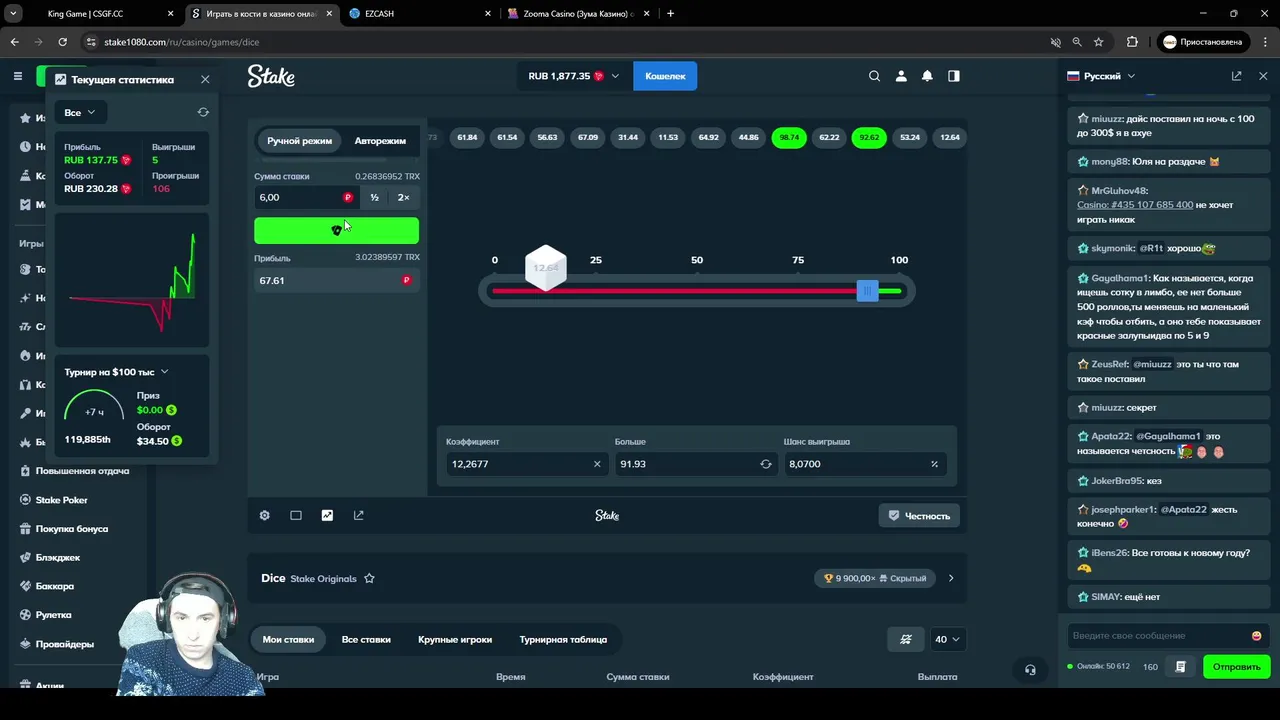1280x720 pixels.
Task: Open the hamburger sidebar menu
Action: point(17,76)
